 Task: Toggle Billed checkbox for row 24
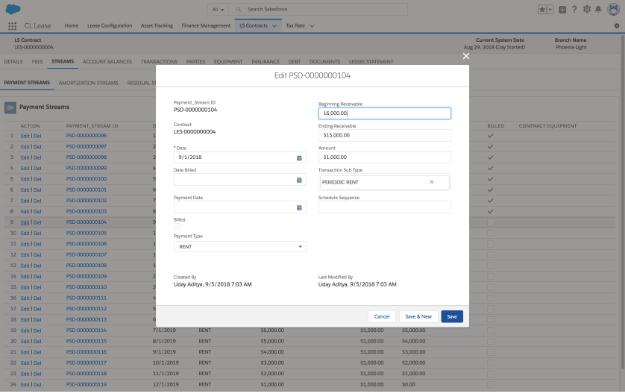491,384
